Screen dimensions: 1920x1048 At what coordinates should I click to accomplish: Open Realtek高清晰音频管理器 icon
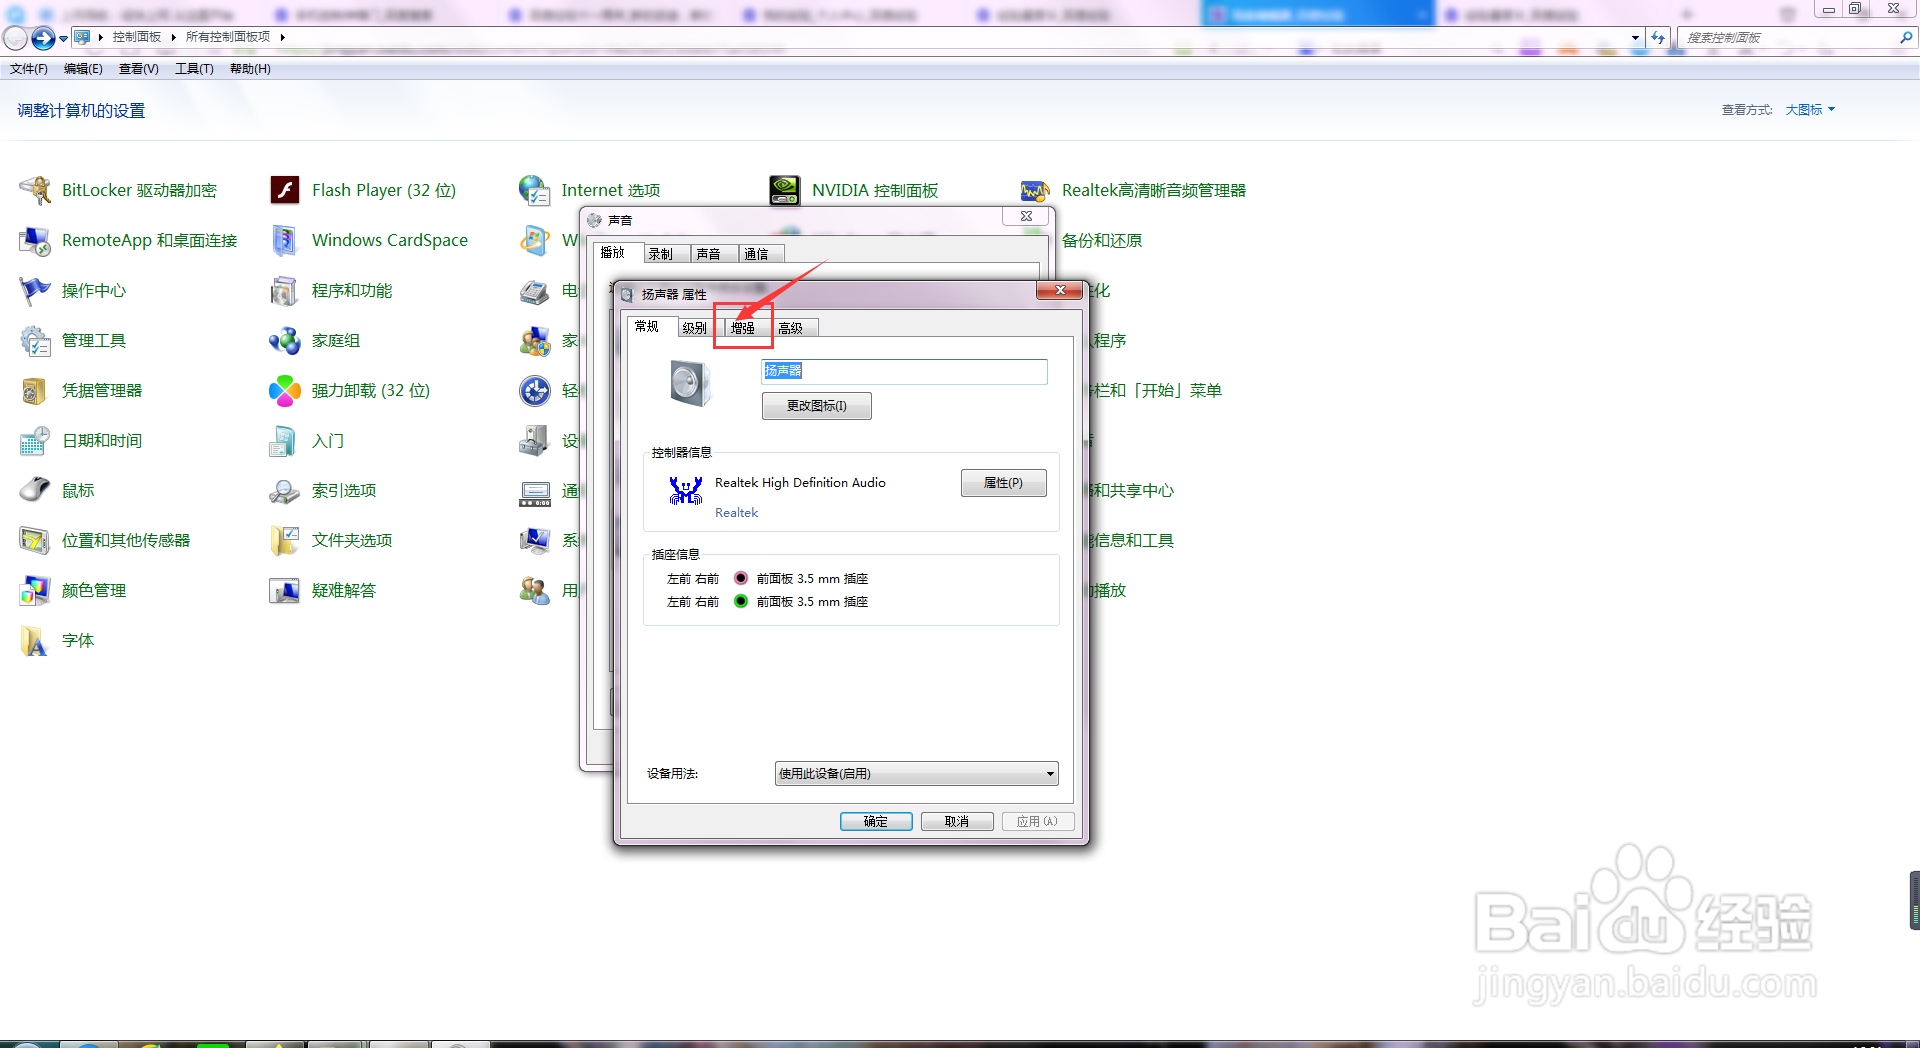tap(1035, 190)
